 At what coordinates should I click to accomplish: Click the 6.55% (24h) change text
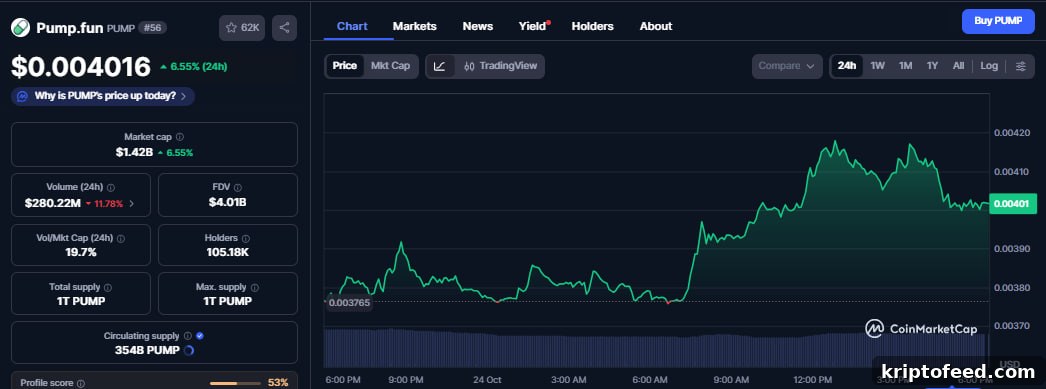point(199,67)
